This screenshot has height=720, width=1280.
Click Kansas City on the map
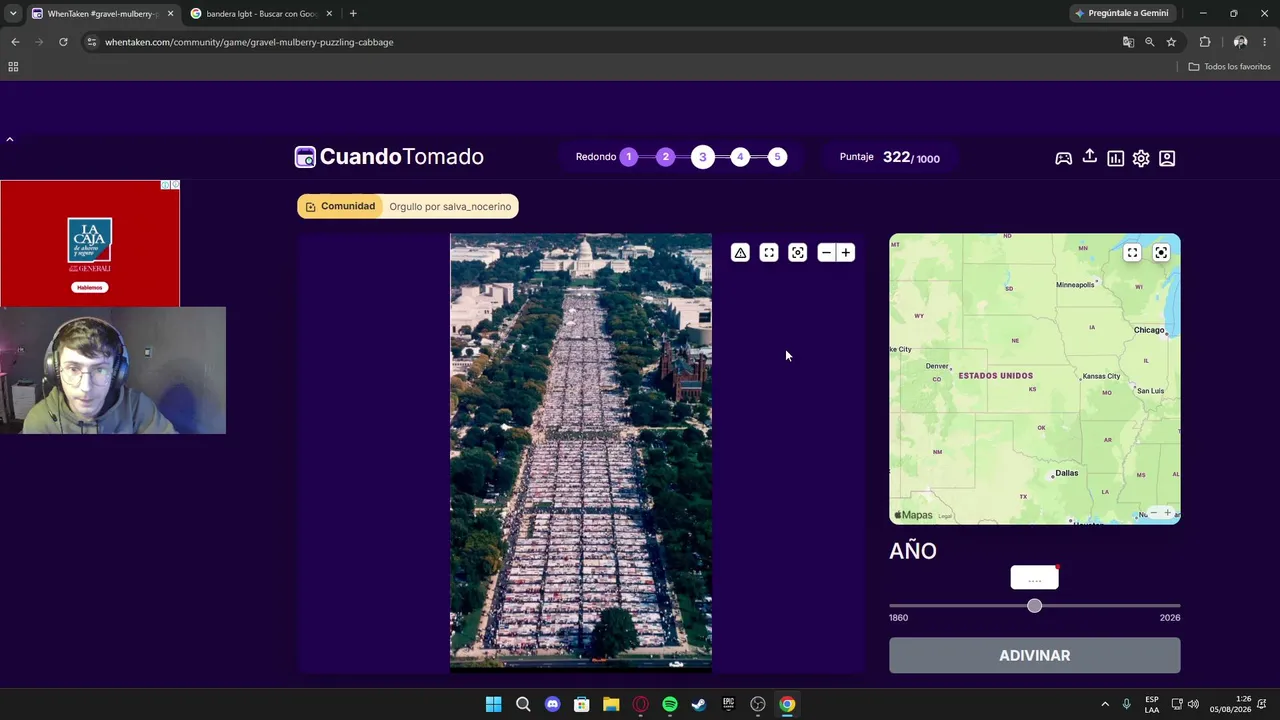coord(1101,376)
